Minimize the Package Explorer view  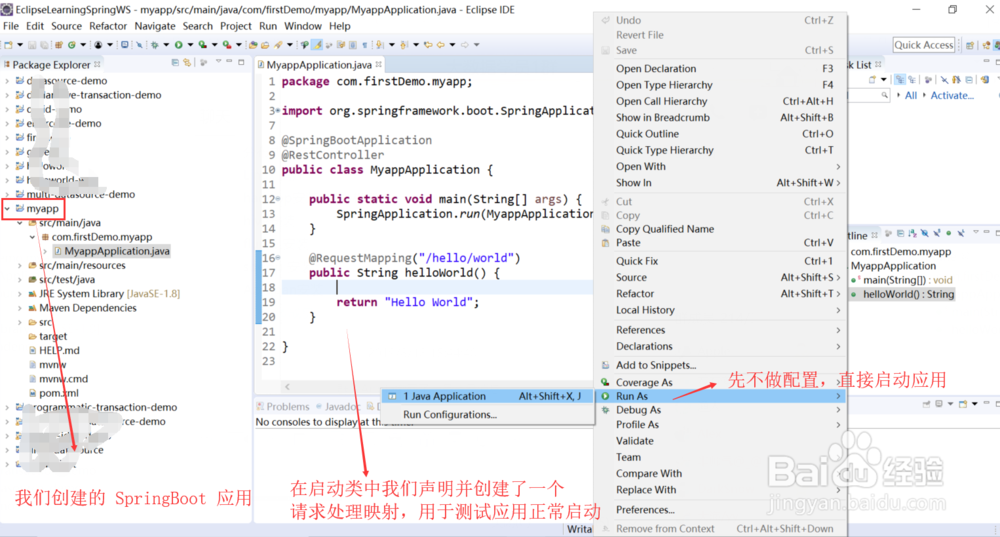(230, 62)
